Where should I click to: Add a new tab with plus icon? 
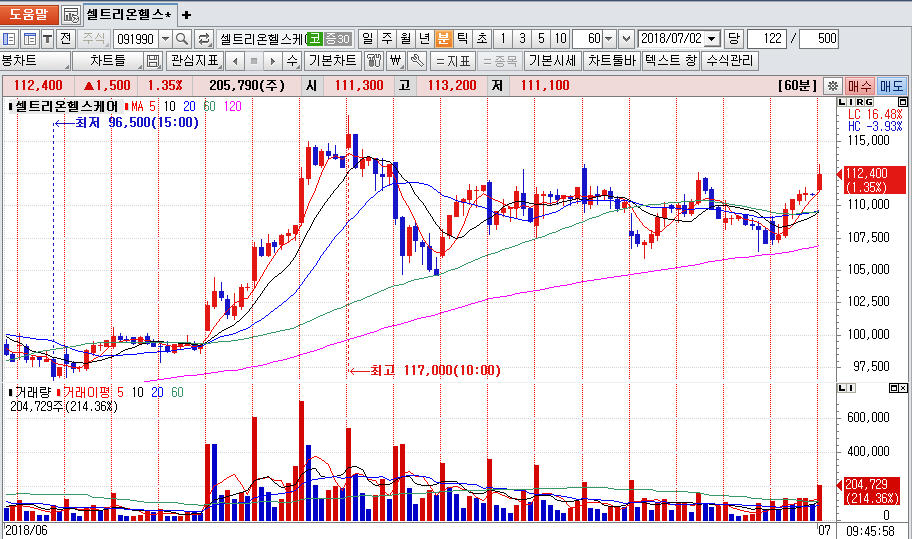coord(186,15)
